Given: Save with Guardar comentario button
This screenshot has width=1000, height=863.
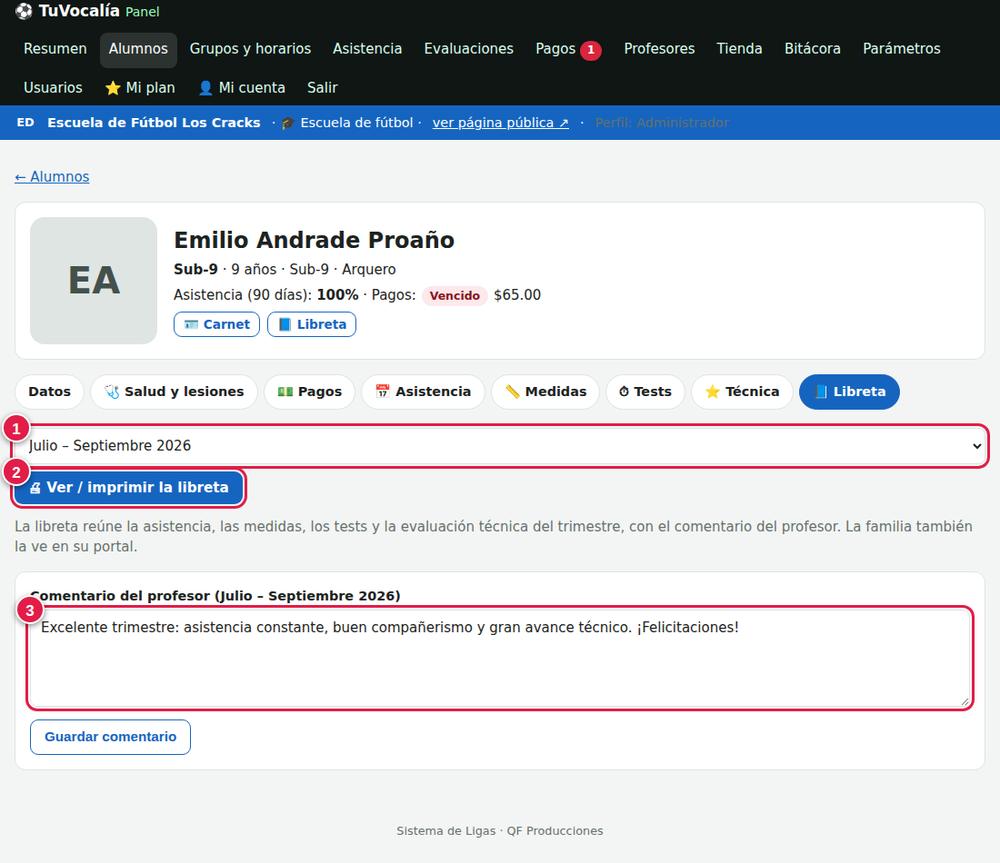Looking at the screenshot, I should coord(110,737).
